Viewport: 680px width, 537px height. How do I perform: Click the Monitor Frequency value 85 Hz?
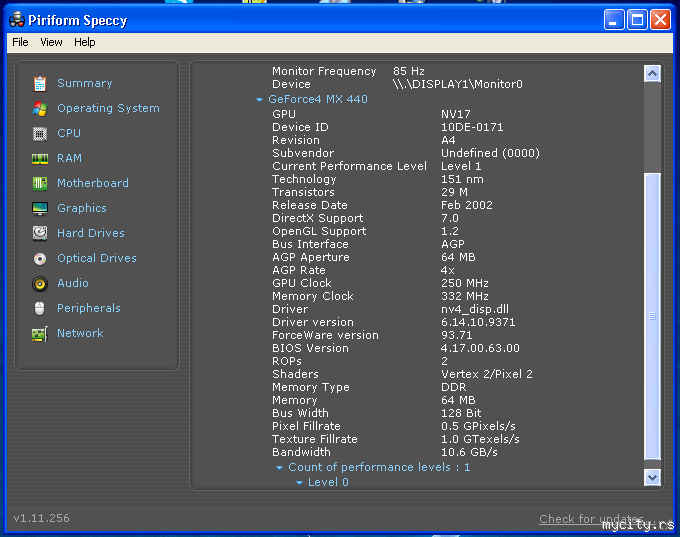(x=409, y=71)
